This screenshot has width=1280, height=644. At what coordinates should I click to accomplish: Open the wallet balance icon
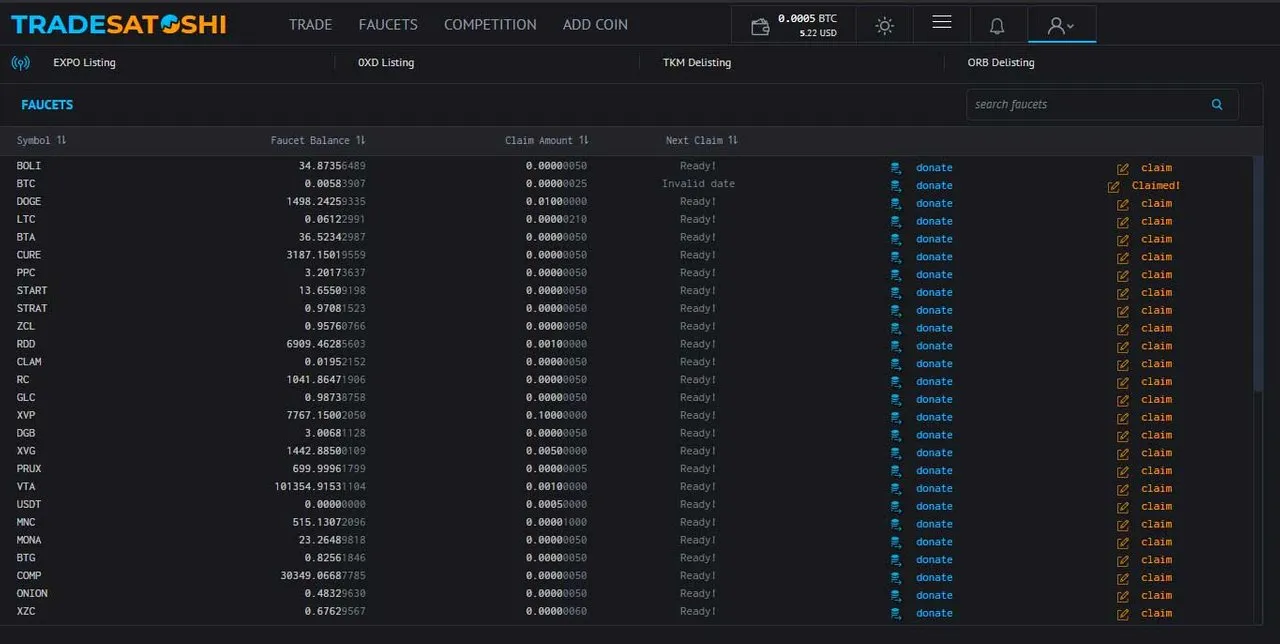760,26
